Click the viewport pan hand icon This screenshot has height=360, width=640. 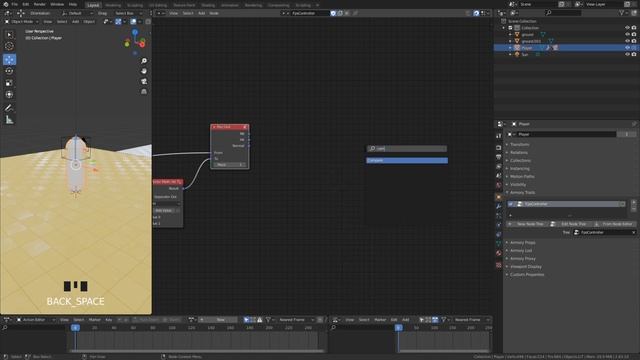(144, 71)
